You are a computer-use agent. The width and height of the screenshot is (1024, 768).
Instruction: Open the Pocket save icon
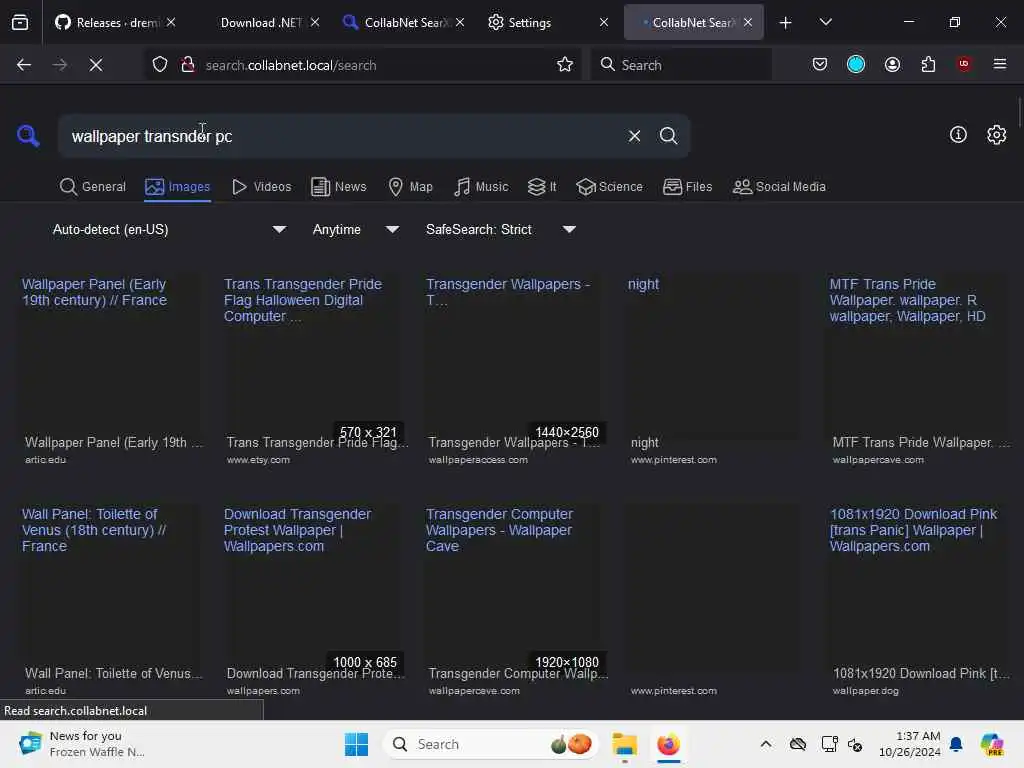point(820,65)
